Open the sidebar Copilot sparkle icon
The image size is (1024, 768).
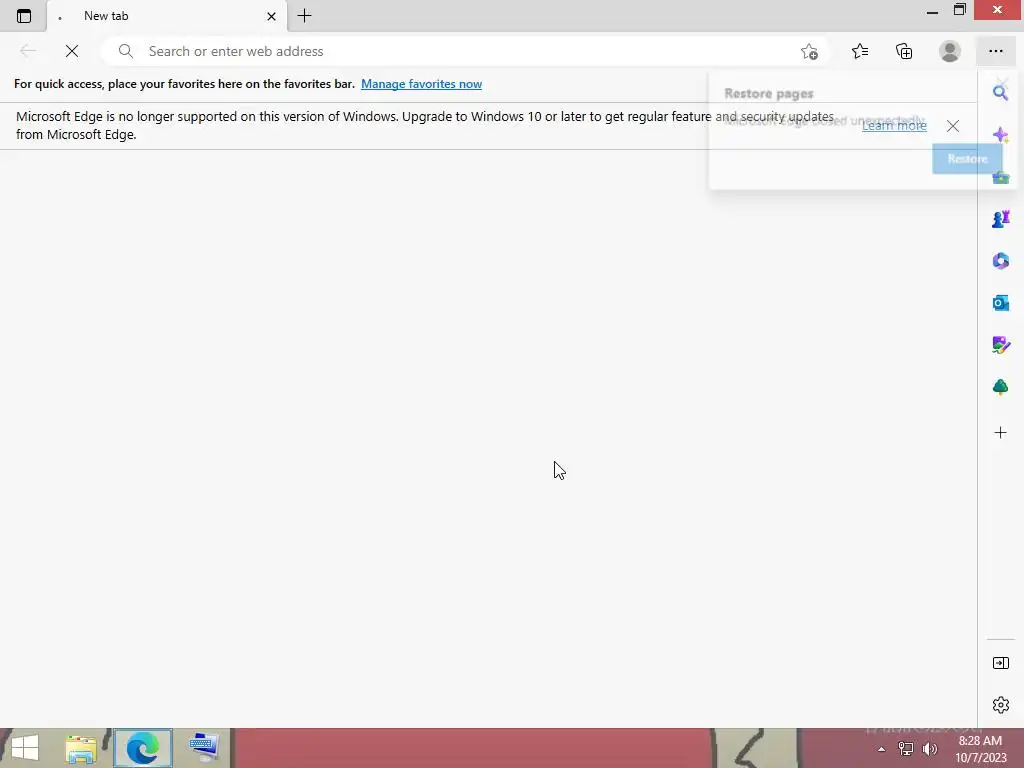click(1000, 135)
